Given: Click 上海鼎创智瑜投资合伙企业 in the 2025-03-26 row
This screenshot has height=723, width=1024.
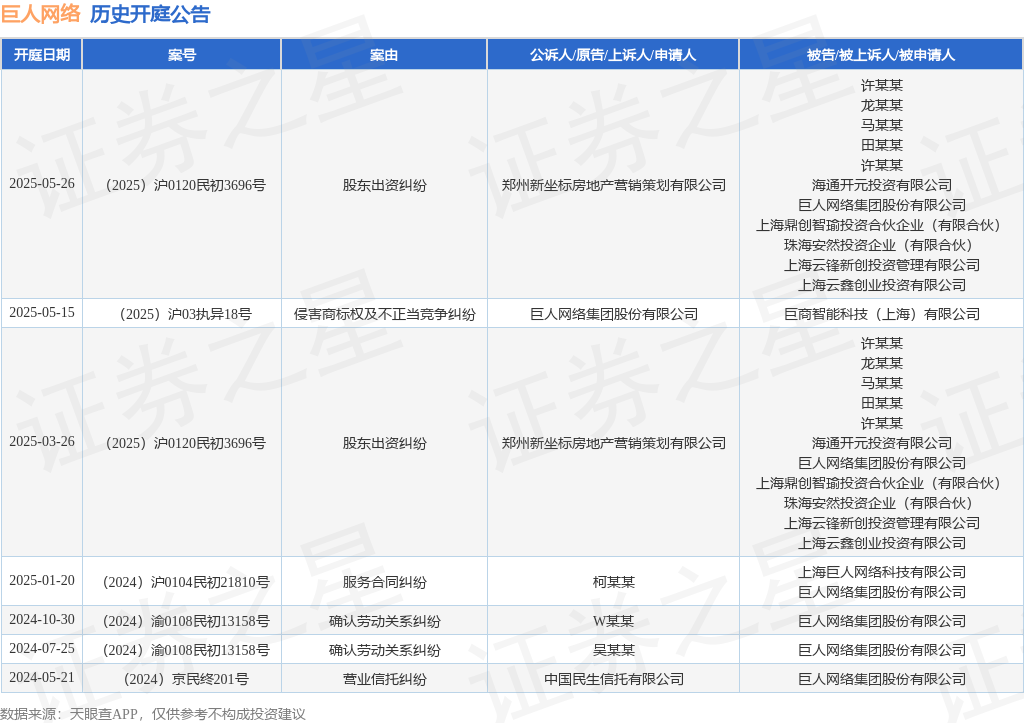Looking at the screenshot, I should tap(839, 483).
